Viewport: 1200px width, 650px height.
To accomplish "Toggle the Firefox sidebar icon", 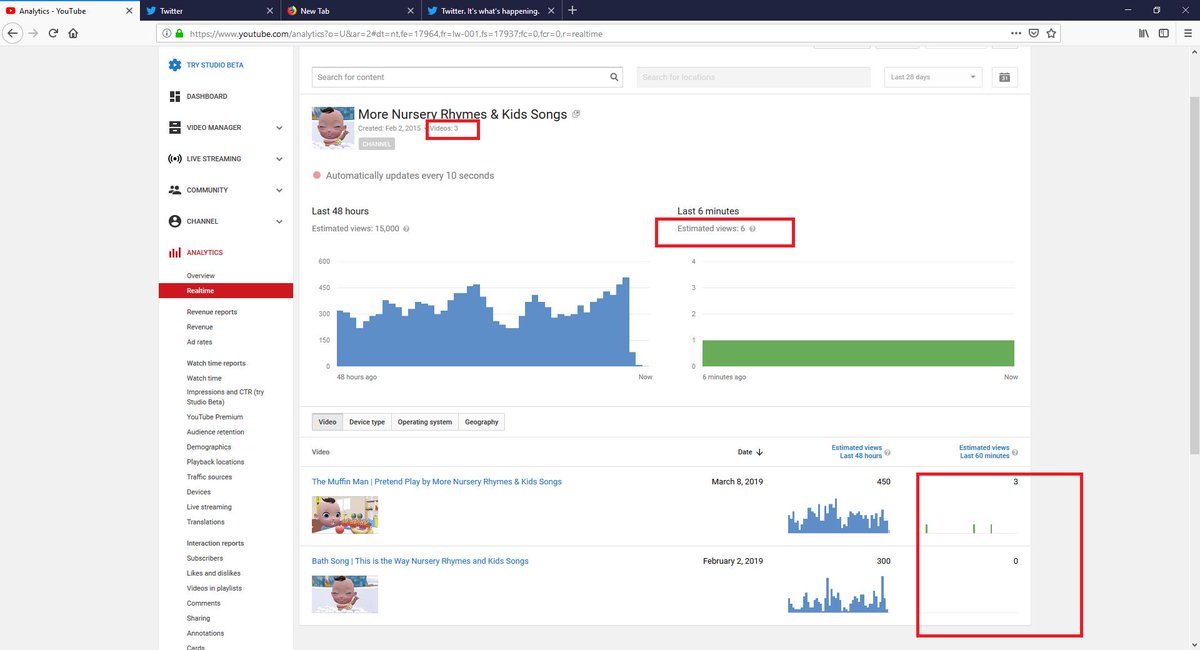I will coord(1163,33).
